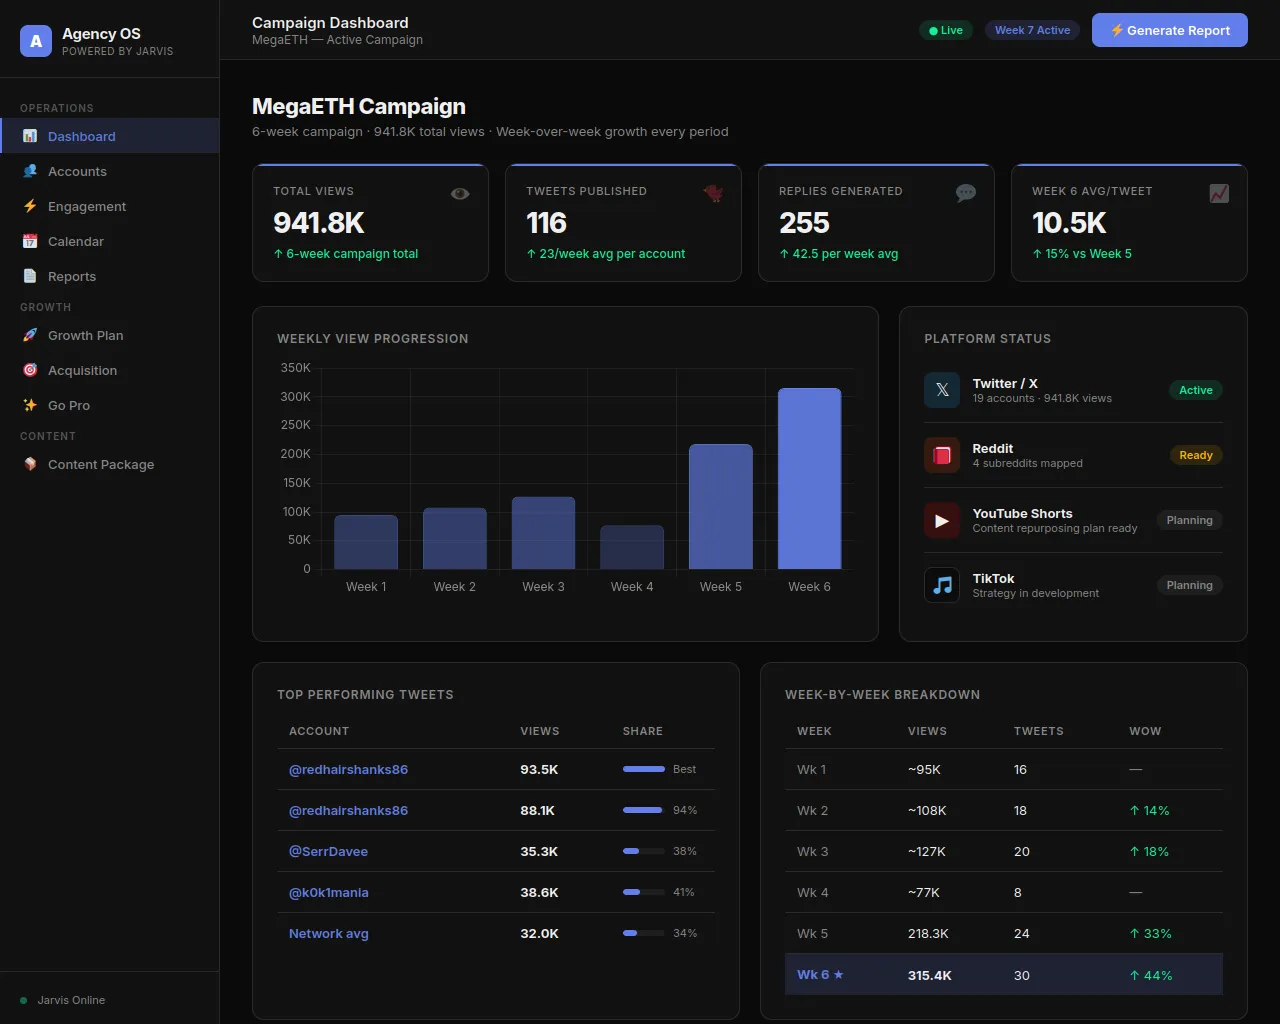Click the Live status badge
This screenshot has width=1280, height=1024.
(946, 30)
